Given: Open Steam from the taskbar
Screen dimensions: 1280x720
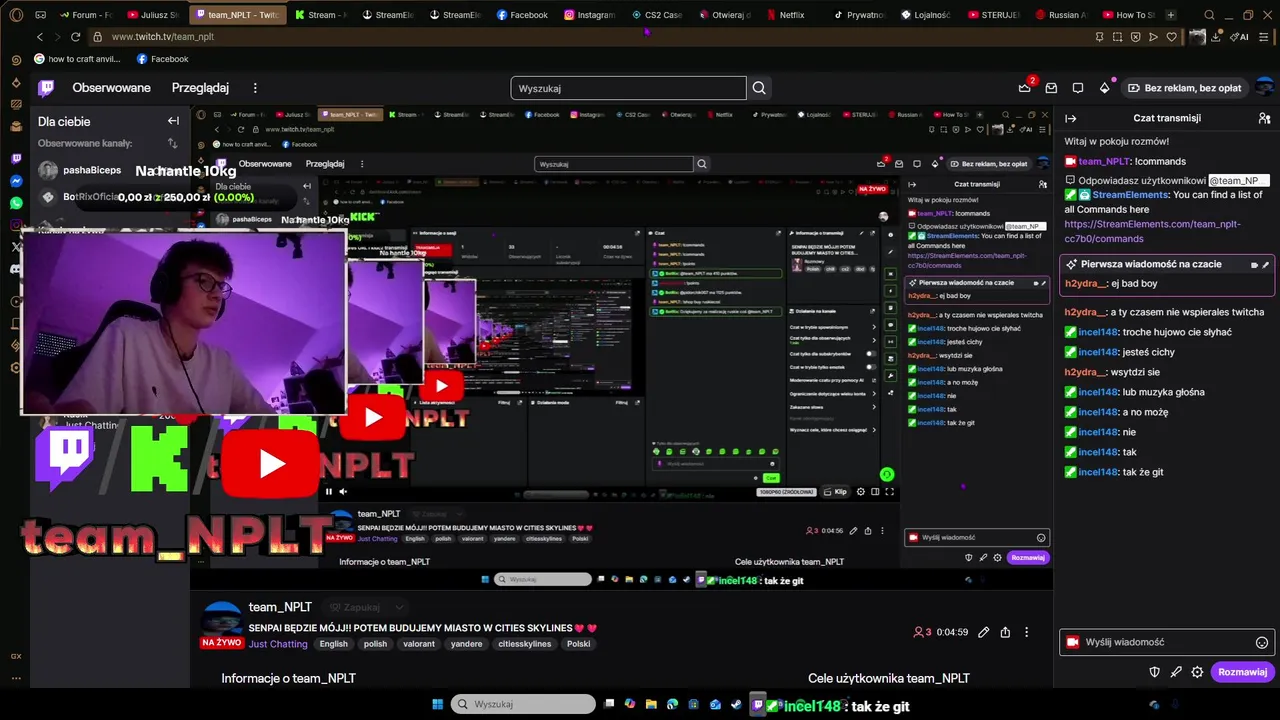Looking at the screenshot, I should 736,704.
